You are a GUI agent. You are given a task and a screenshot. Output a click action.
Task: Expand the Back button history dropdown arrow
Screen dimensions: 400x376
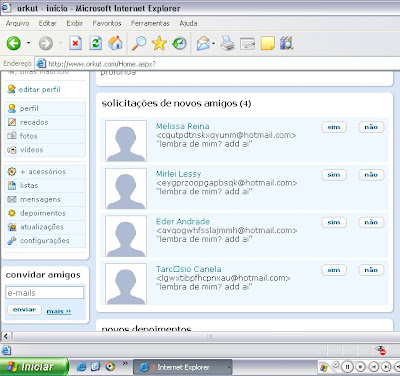pos(28,43)
